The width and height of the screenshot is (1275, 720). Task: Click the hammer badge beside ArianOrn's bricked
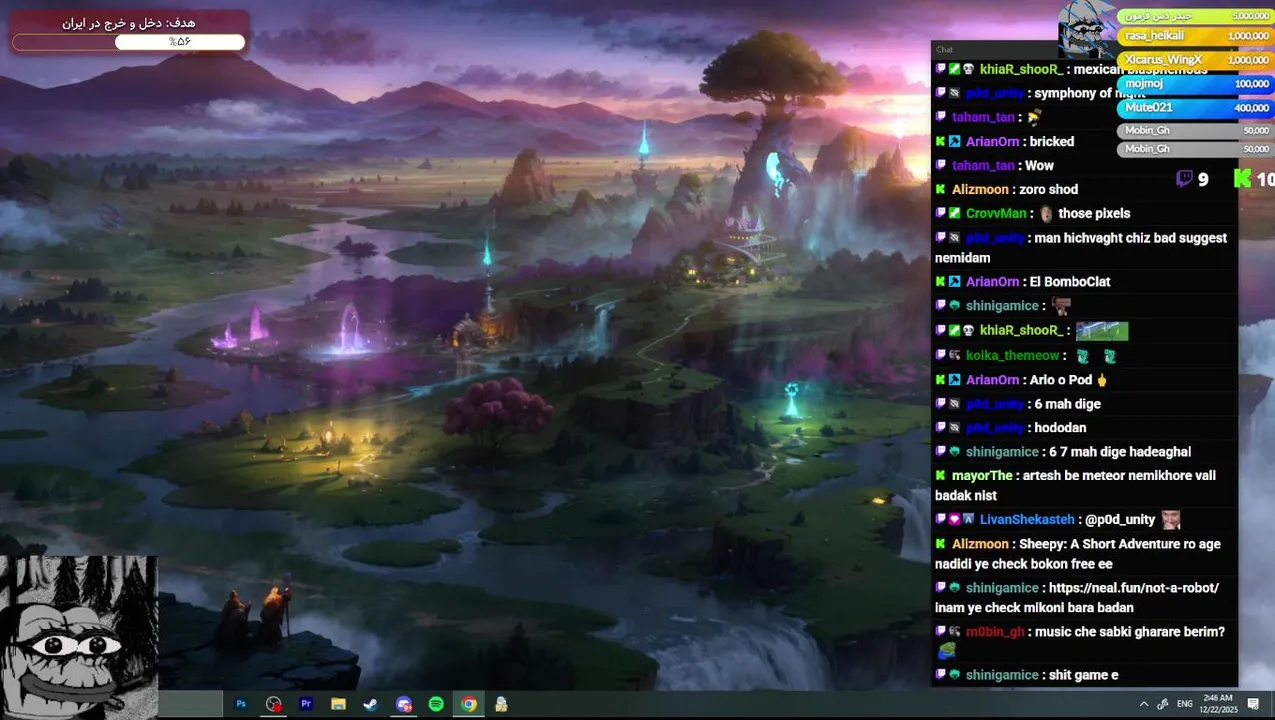tap(955, 141)
